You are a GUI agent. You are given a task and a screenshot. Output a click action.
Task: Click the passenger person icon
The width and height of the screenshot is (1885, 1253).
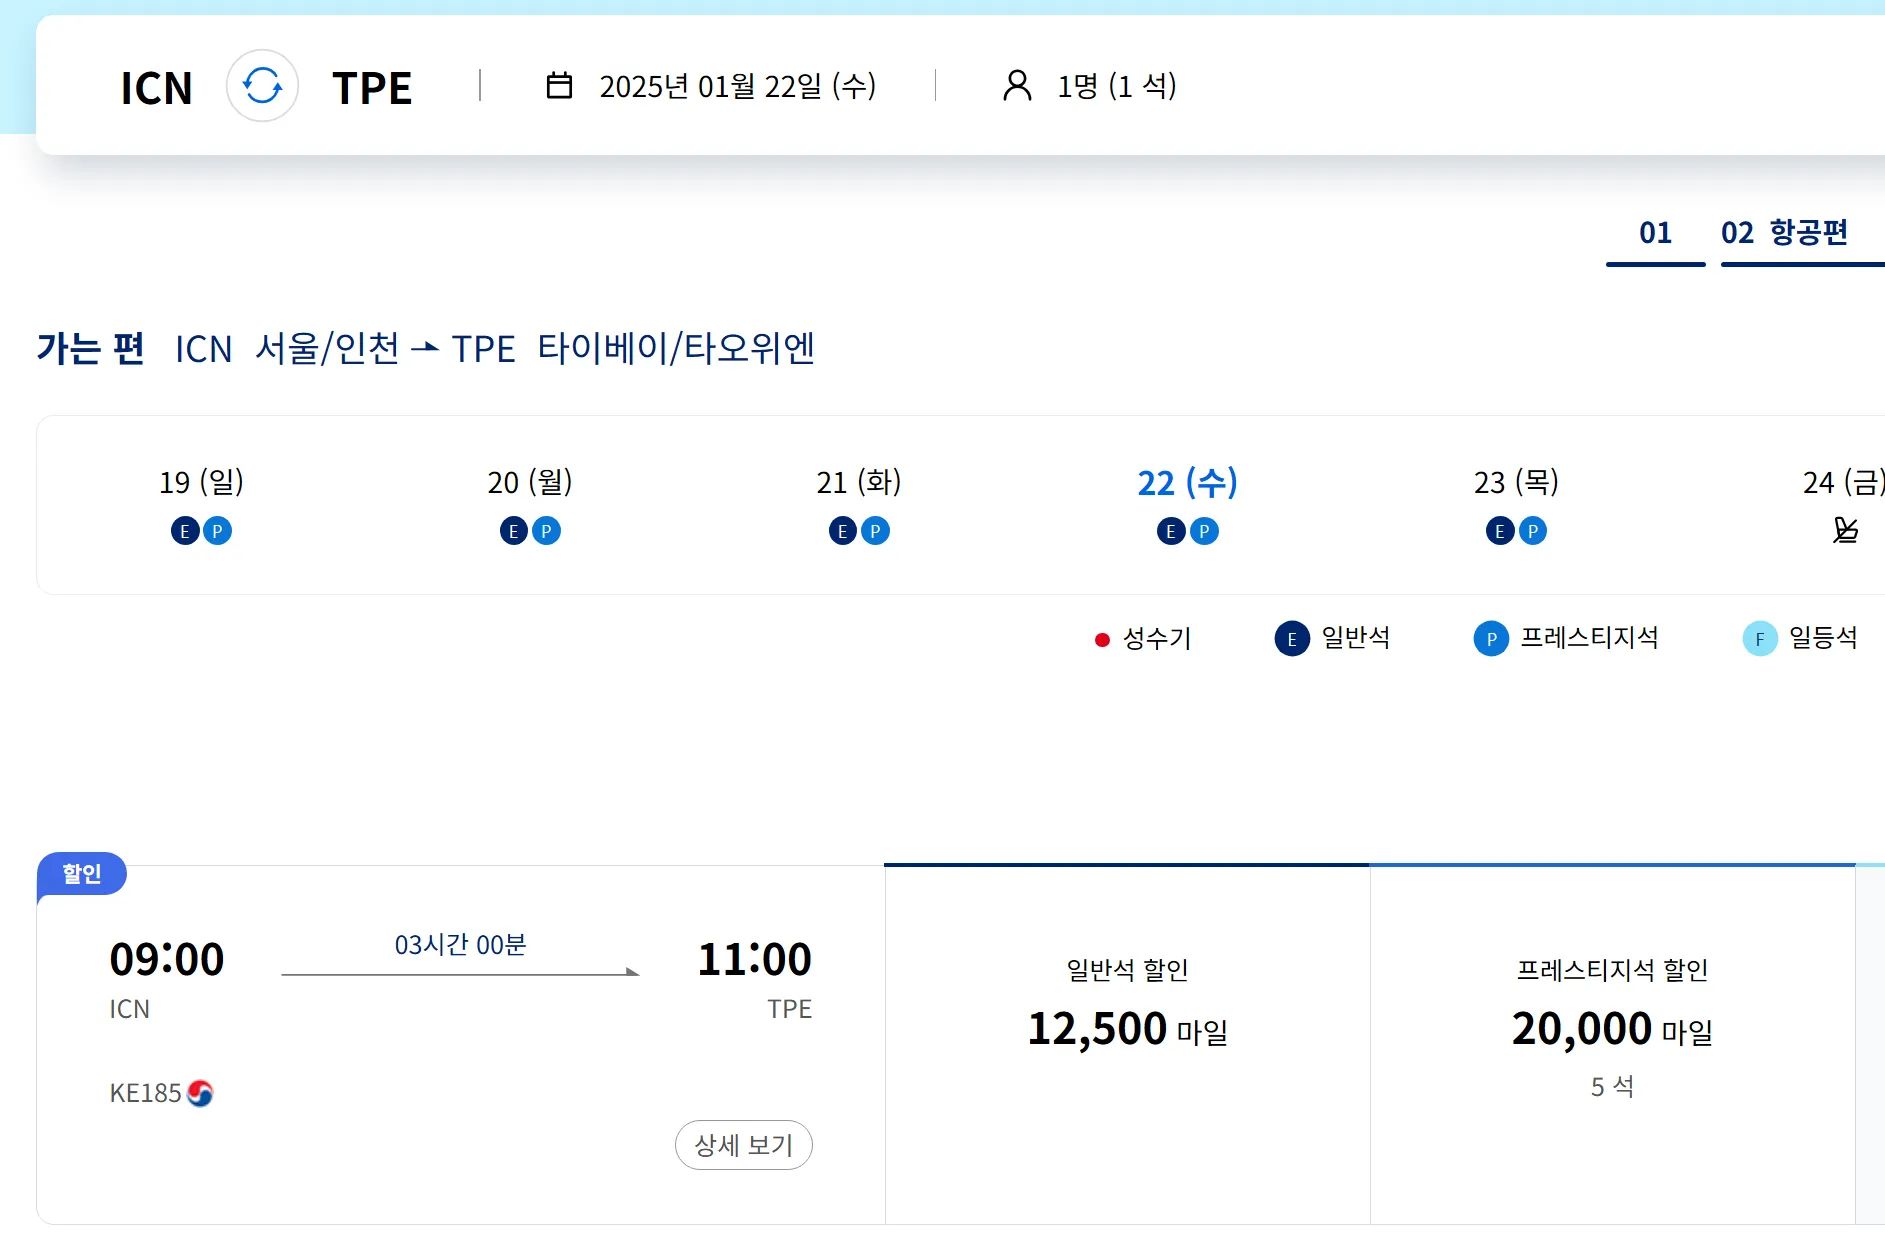click(x=1017, y=86)
